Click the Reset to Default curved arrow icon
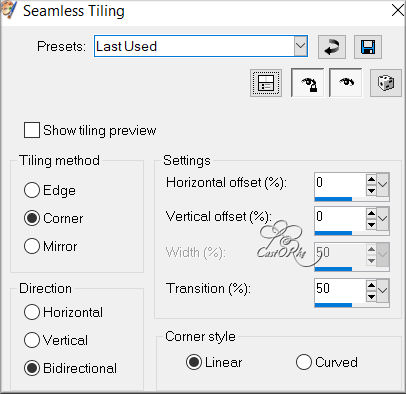This screenshot has width=406, height=394. pyautogui.click(x=331, y=47)
